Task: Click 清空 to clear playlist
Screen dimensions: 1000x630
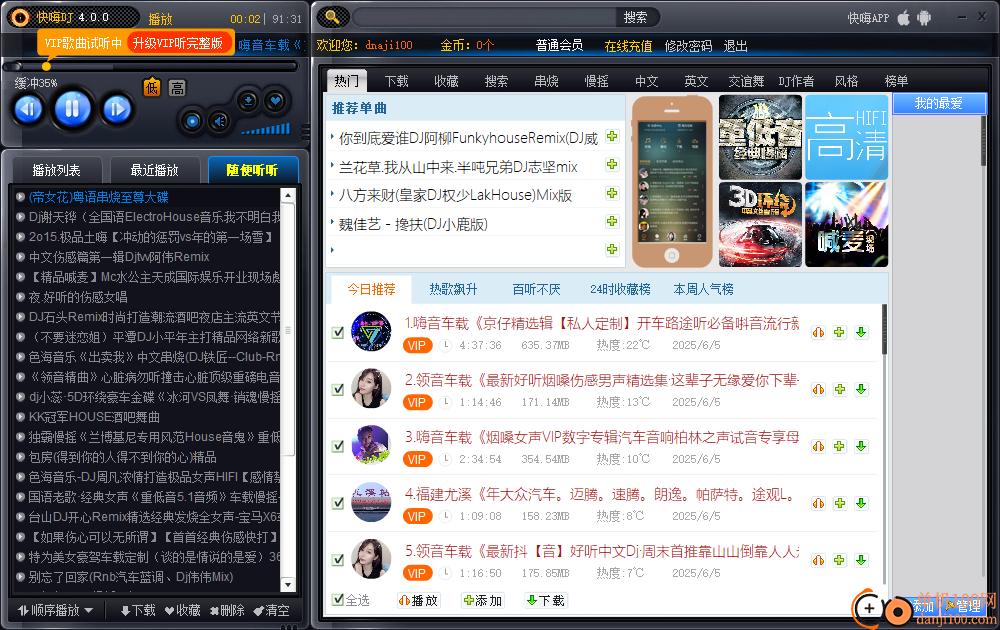Action: click(271, 610)
